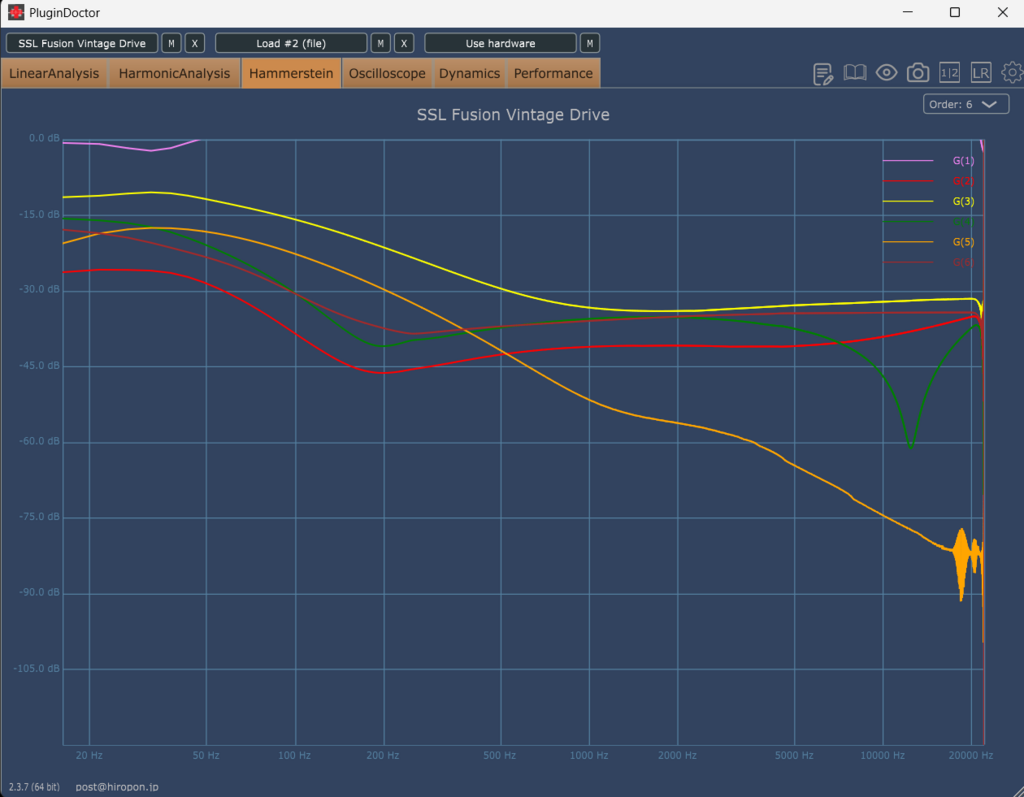Click the -45.0 dB axis label
Image resolution: width=1024 pixels, height=797 pixels.
pyautogui.click(x=39, y=365)
